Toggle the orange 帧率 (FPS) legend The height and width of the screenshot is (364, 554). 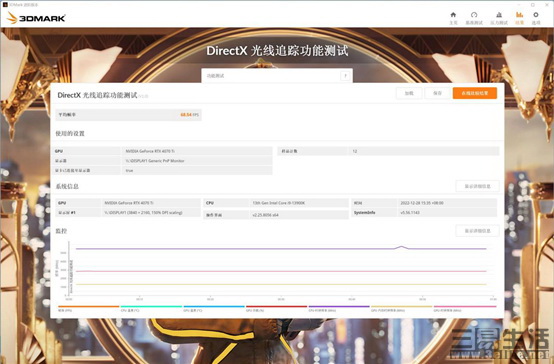pyautogui.click(x=88, y=309)
